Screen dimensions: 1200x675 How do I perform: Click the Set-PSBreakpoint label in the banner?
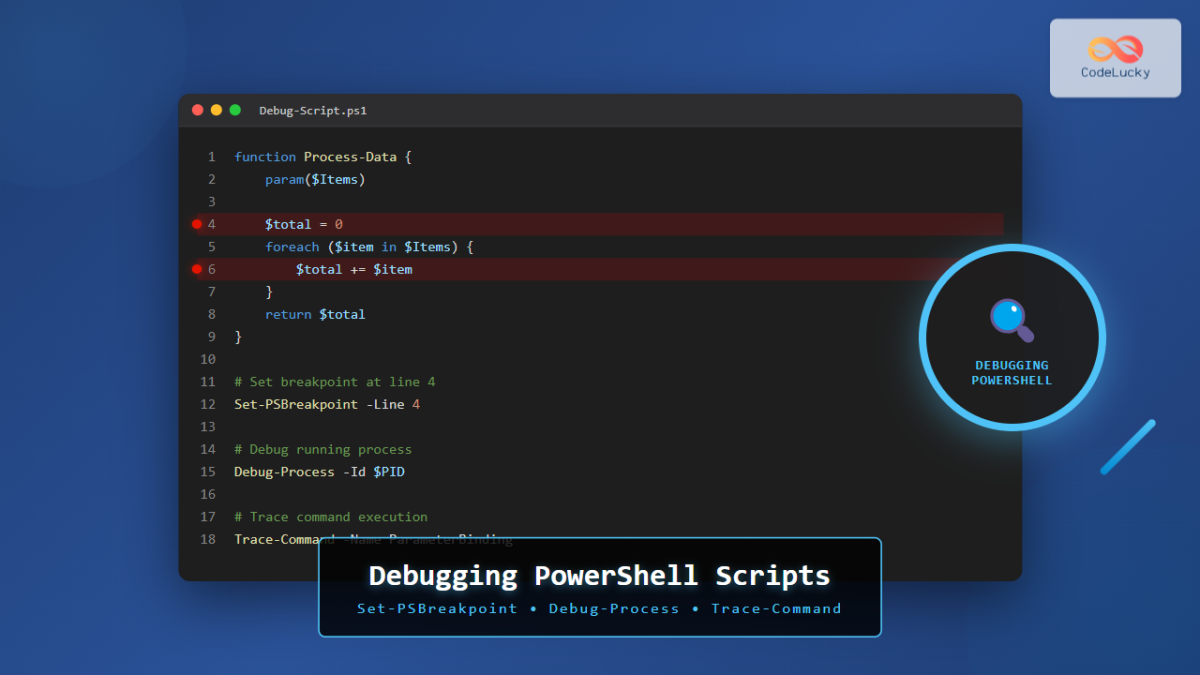pyautogui.click(x=436, y=608)
